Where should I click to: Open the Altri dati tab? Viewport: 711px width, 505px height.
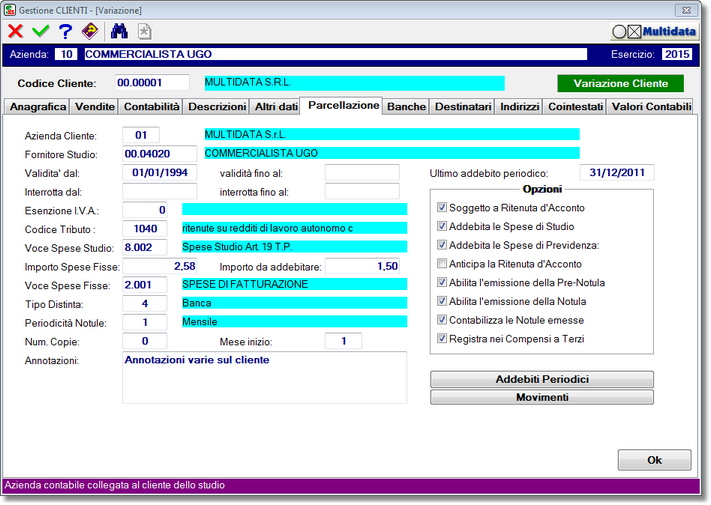tap(276, 107)
